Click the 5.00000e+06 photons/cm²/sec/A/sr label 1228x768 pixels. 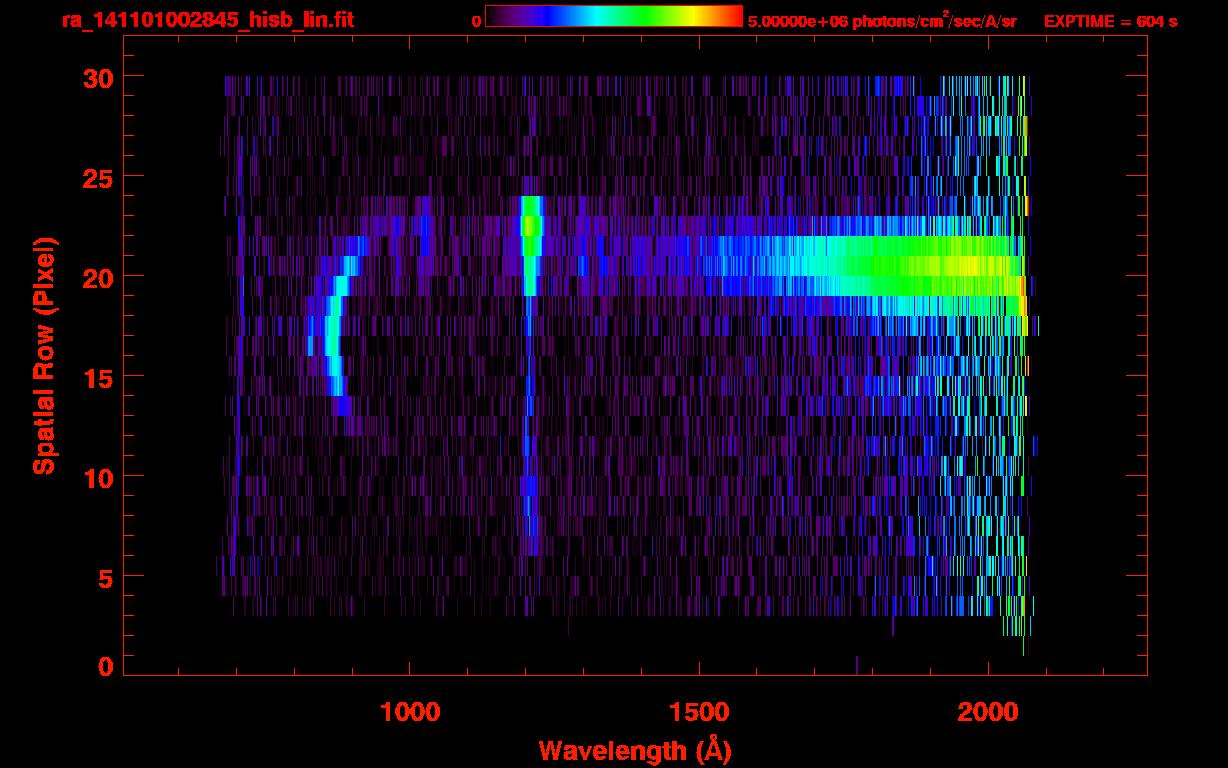[x=882, y=20]
